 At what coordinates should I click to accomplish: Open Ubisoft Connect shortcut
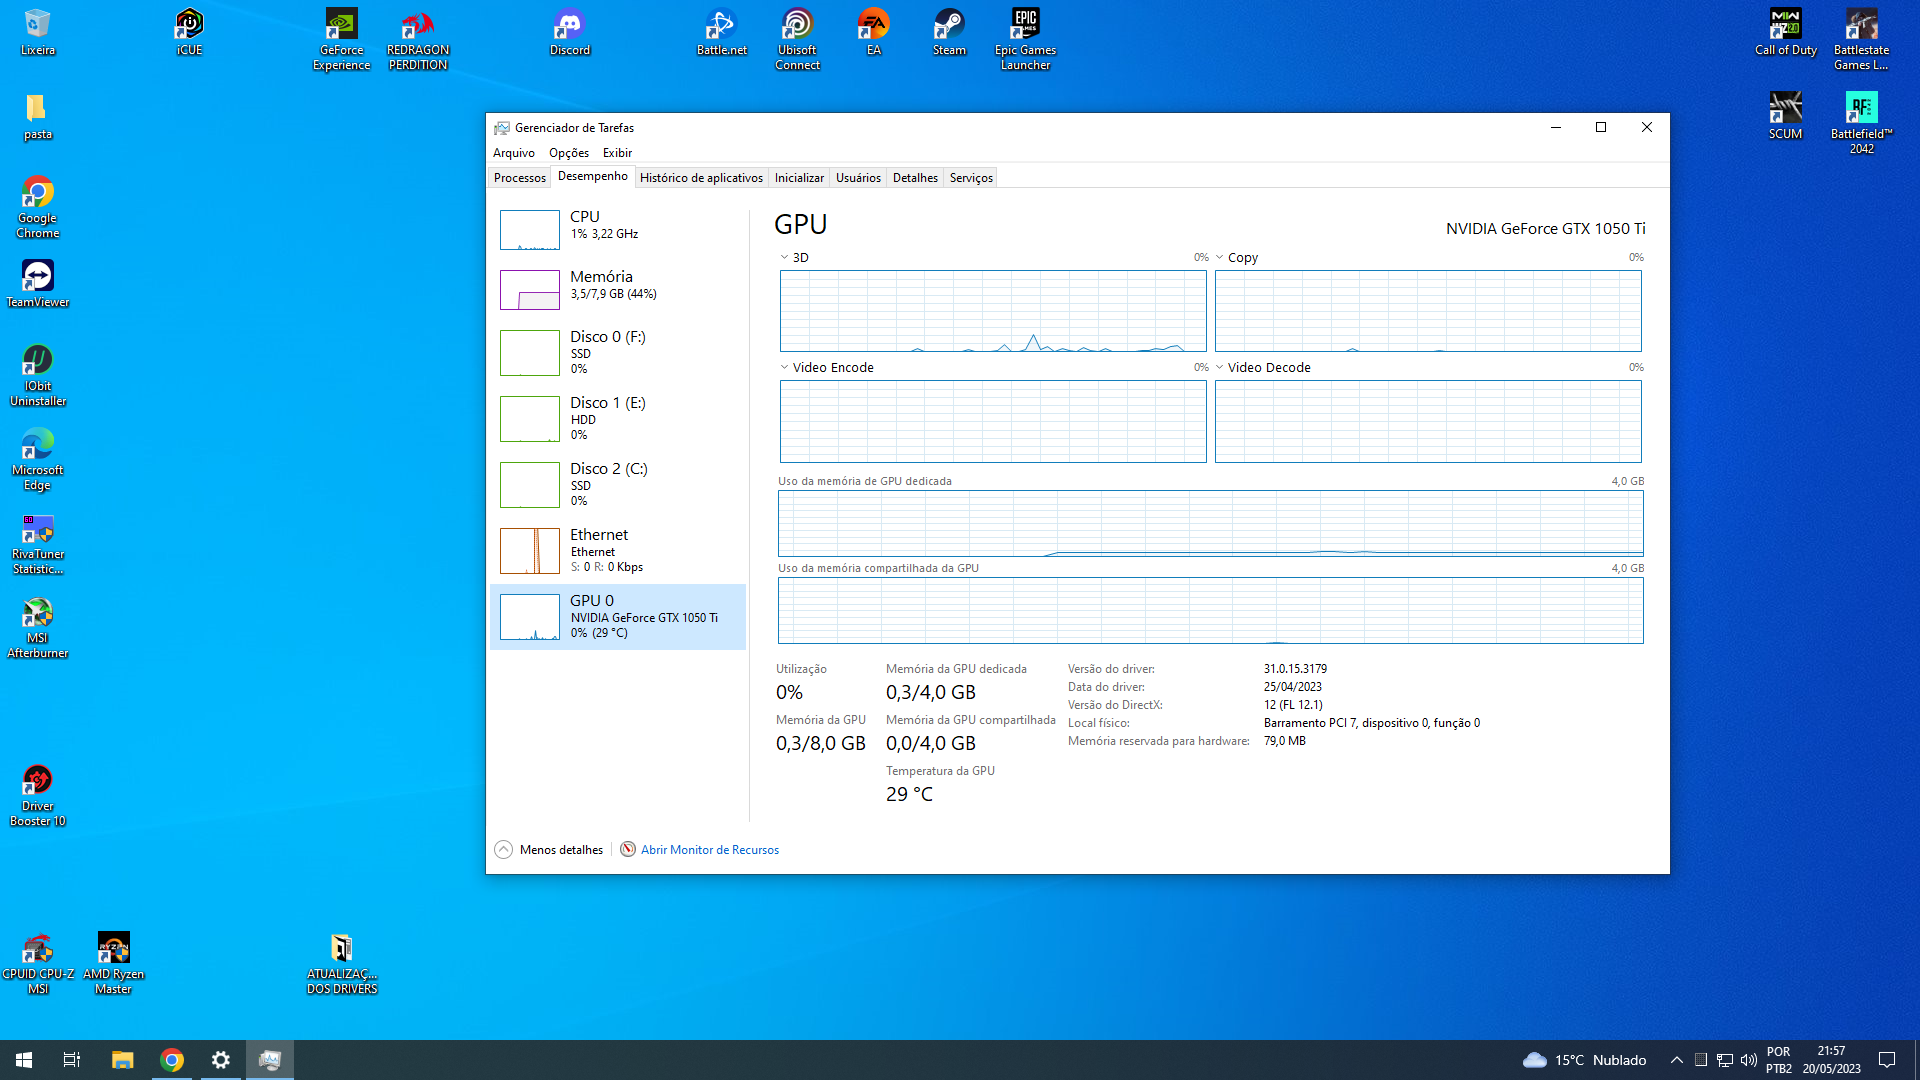point(797,39)
